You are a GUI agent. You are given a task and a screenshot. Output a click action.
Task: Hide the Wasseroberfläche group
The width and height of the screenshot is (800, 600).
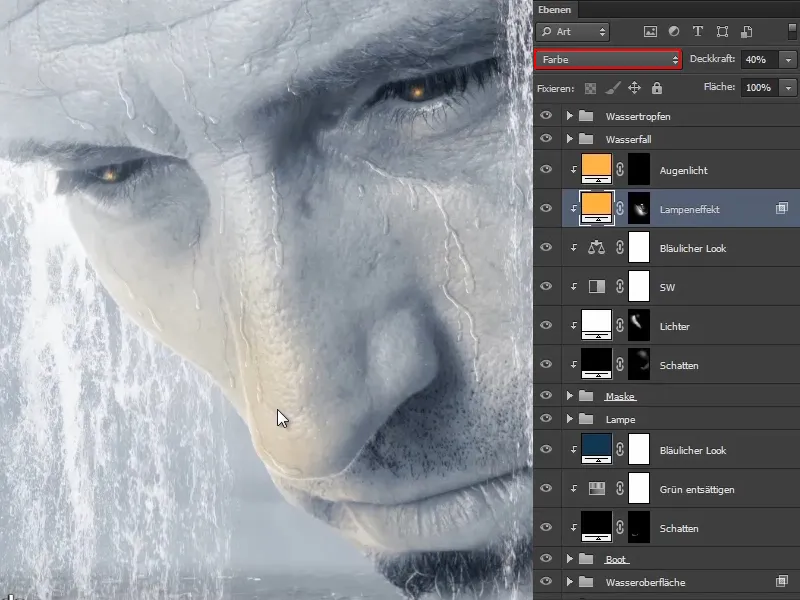(x=546, y=581)
